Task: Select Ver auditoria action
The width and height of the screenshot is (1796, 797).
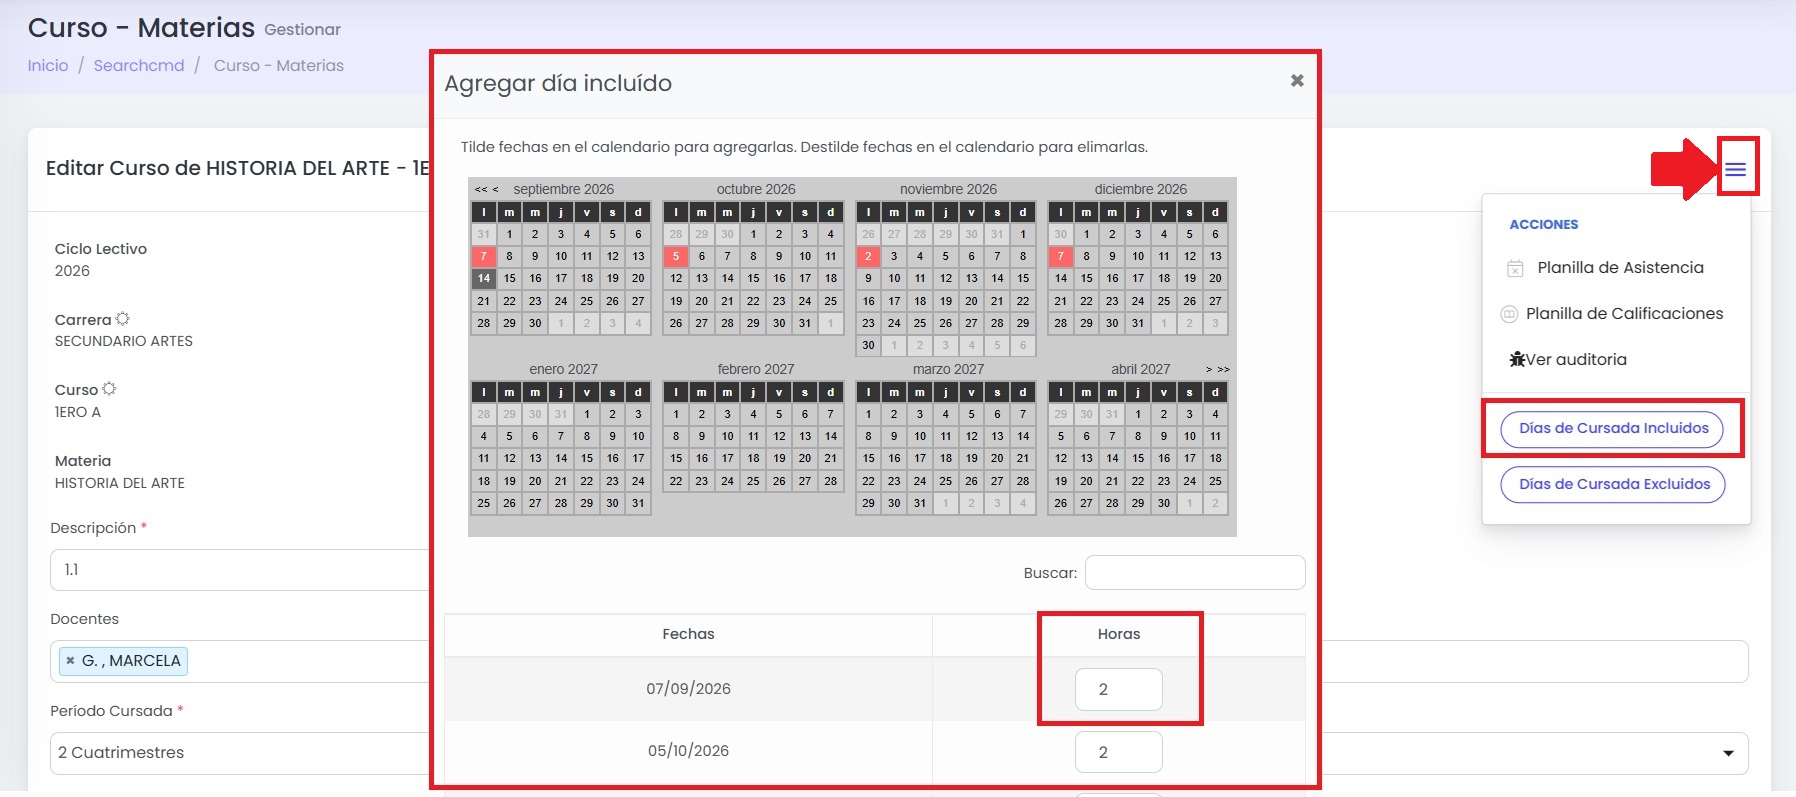Action: [x=1568, y=360]
